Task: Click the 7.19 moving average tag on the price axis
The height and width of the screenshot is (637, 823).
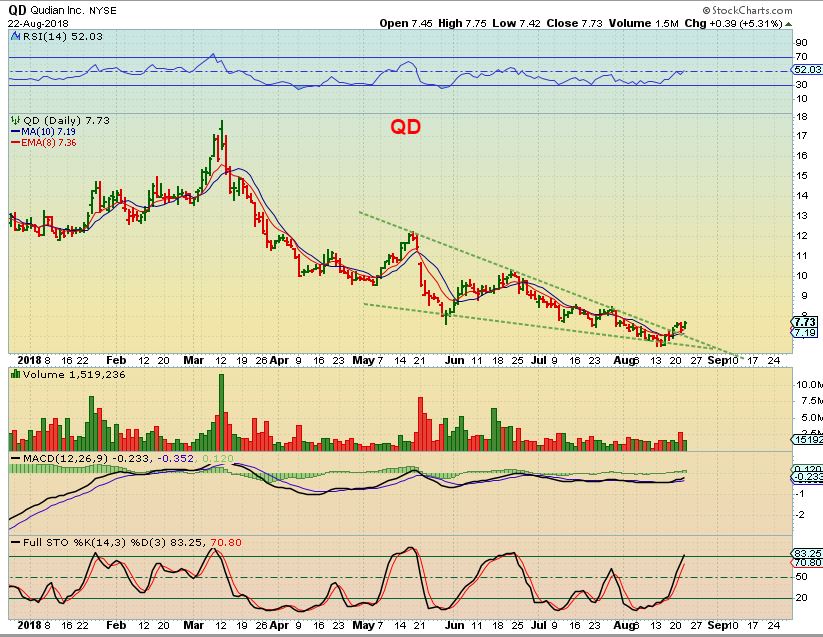Action: [805, 333]
